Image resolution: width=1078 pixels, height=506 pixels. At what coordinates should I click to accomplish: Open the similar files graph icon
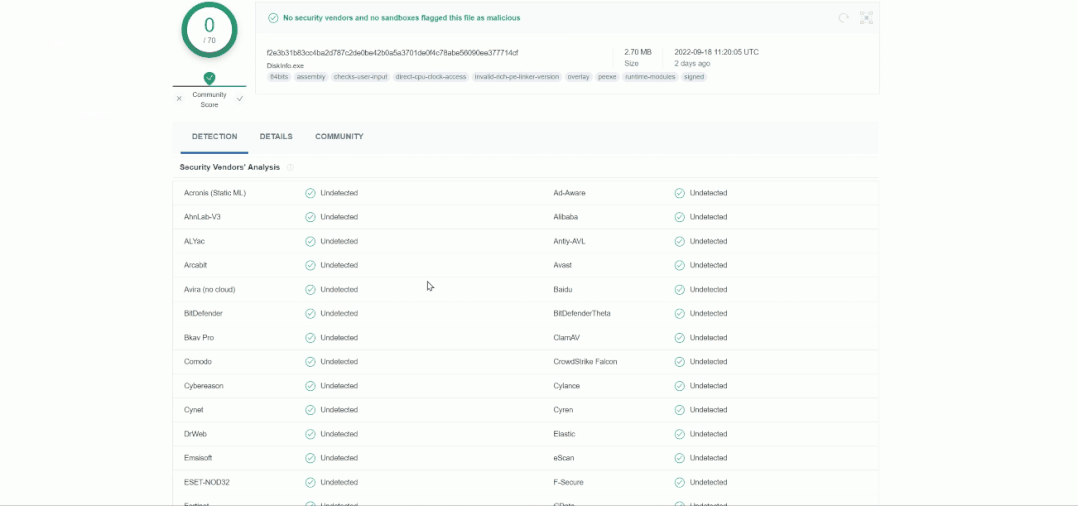(x=866, y=18)
